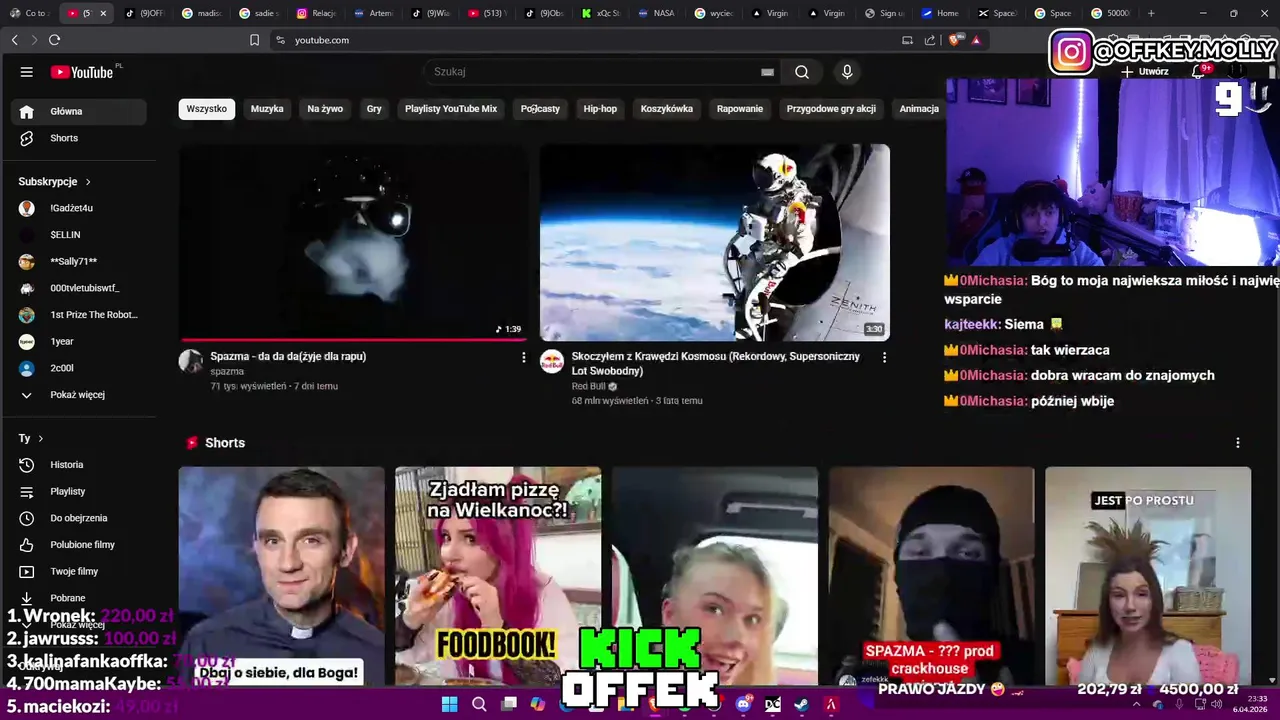Open the Skoczyłem z Krawędzi Kosmosu title
Screen dimensions: 1280x720
[x=716, y=364]
